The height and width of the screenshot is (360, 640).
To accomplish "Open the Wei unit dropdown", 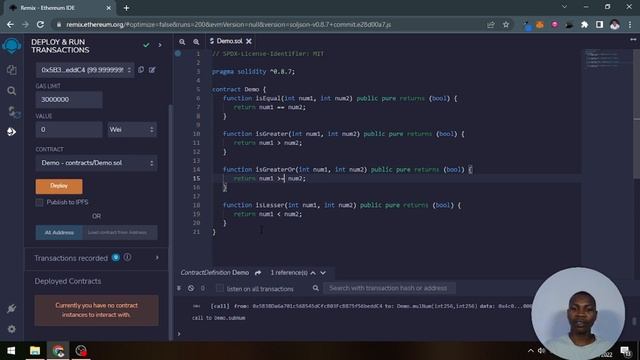I will pos(131,129).
